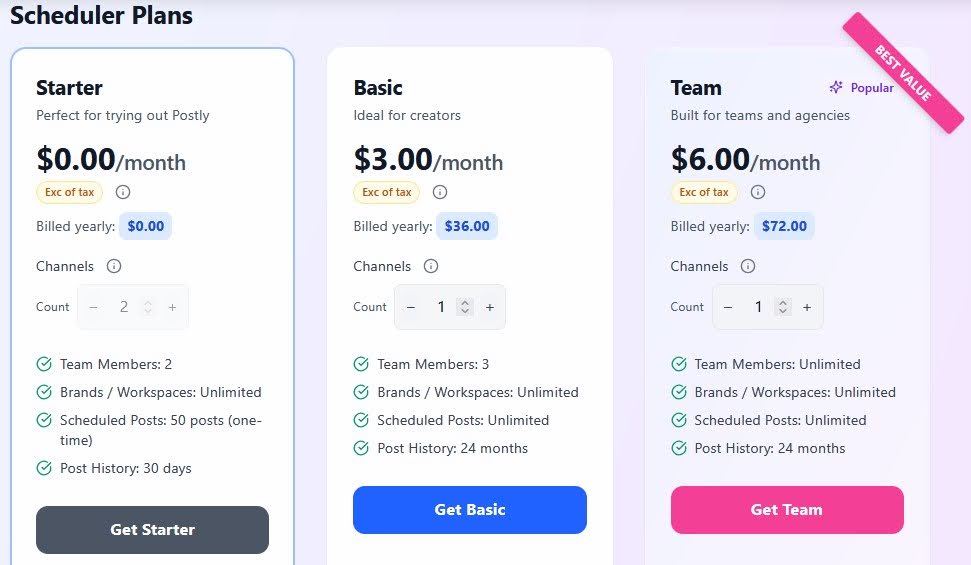Click the spinner arrows in Basic channel count
971x565 pixels.
pyautogui.click(x=465, y=307)
